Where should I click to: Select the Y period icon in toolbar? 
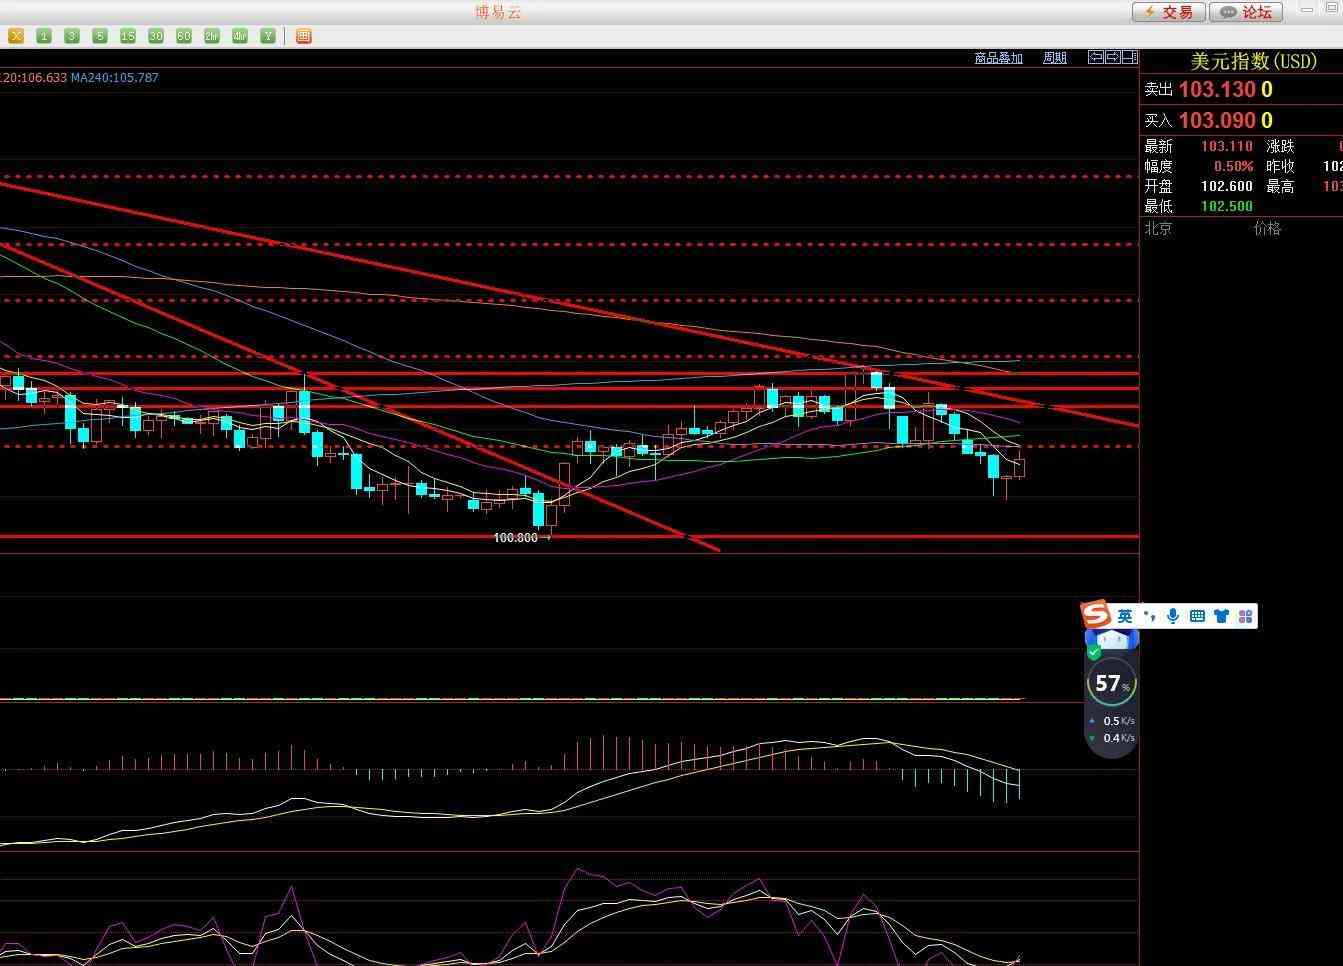point(268,36)
